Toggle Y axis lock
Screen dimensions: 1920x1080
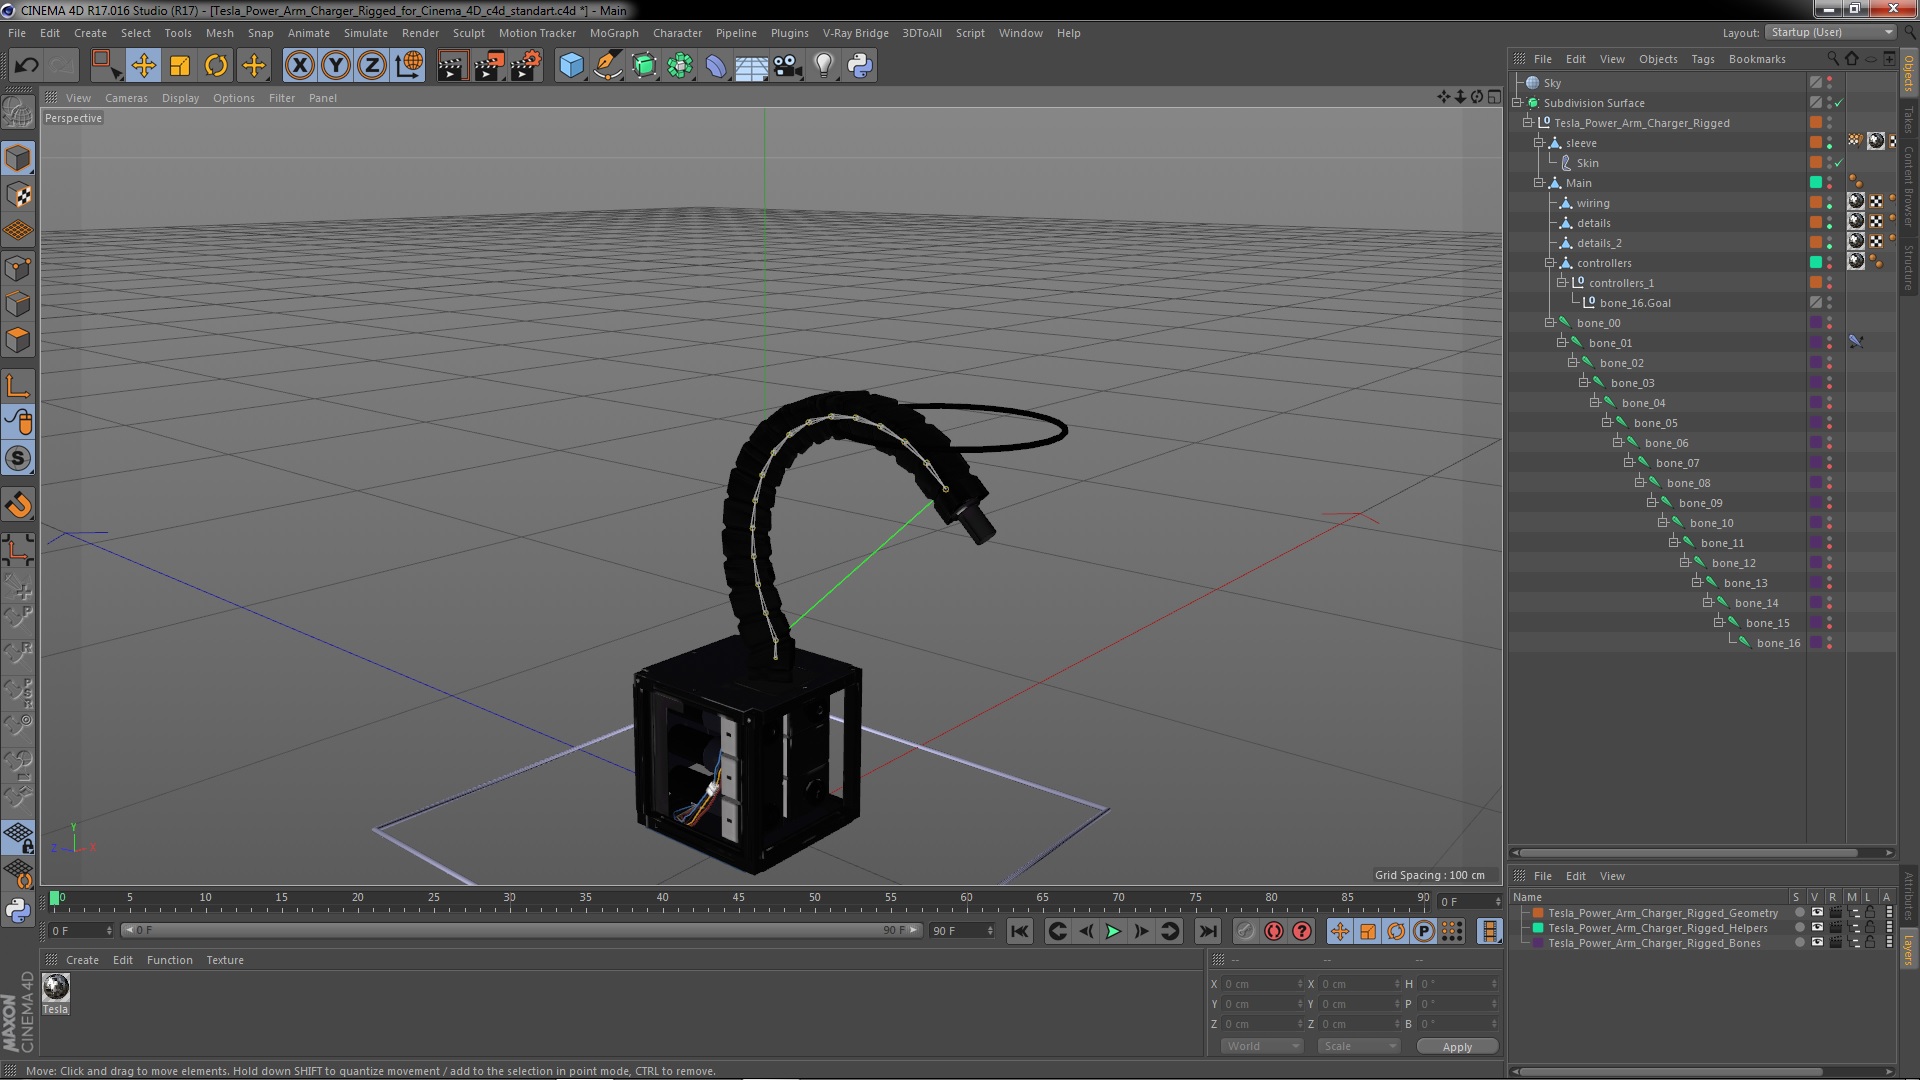coord(336,66)
